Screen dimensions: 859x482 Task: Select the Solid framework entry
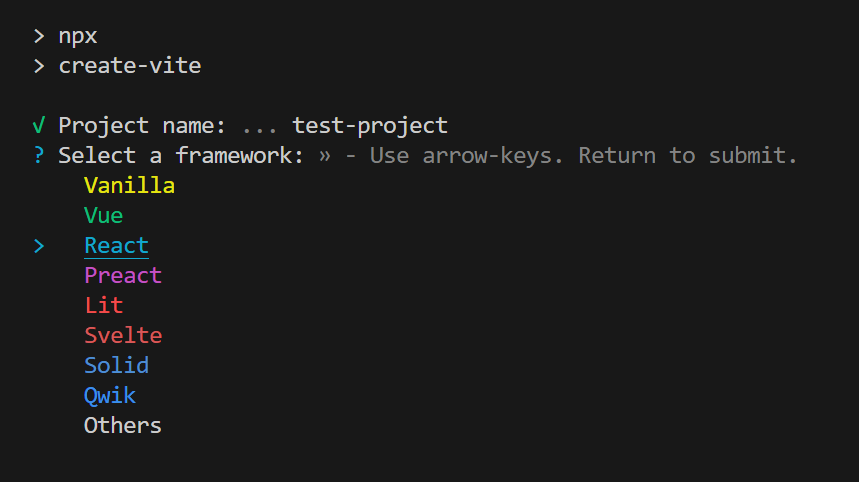coord(116,366)
